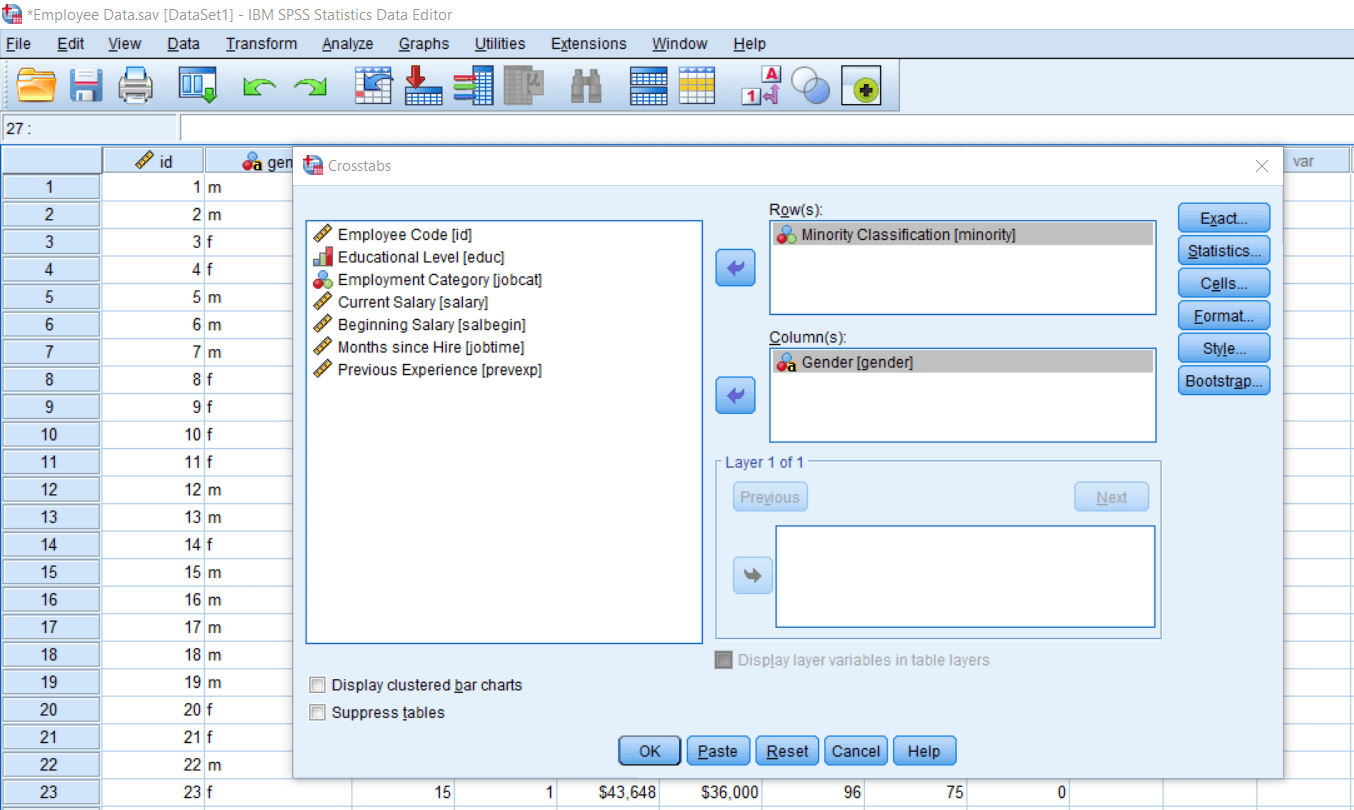Screen dimensions: 1354x810
Task: Open the Statistics options button
Action: tap(1224, 251)
